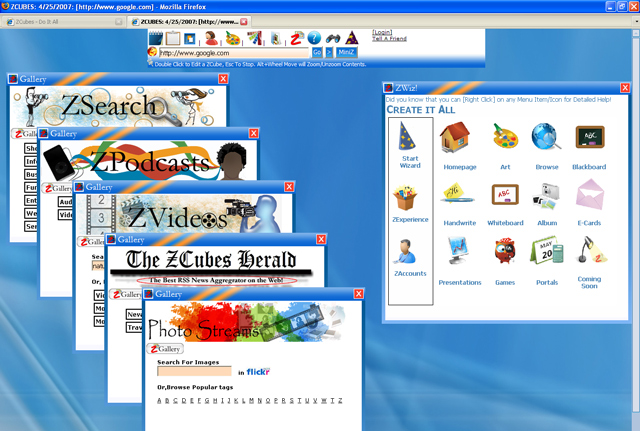Open ZExperience in the ZWiz window
The image size is (640, 431).
coord(410,204)
